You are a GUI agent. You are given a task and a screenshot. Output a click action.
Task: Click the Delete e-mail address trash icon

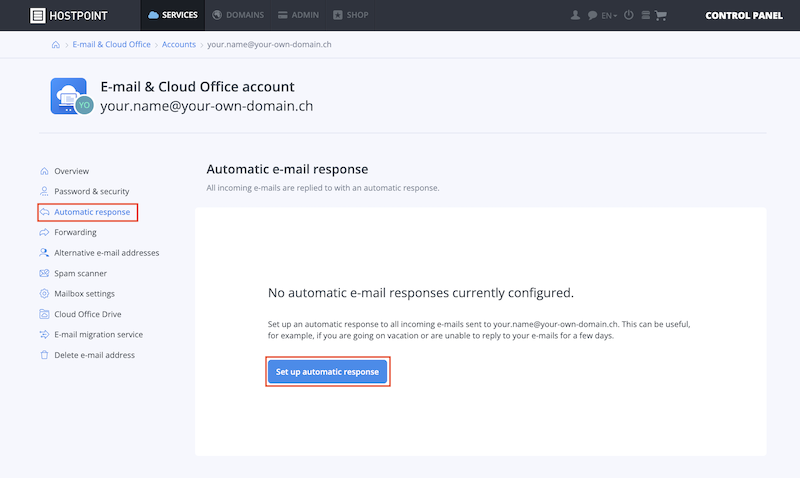pyautogui.click(x=44, y=355)
